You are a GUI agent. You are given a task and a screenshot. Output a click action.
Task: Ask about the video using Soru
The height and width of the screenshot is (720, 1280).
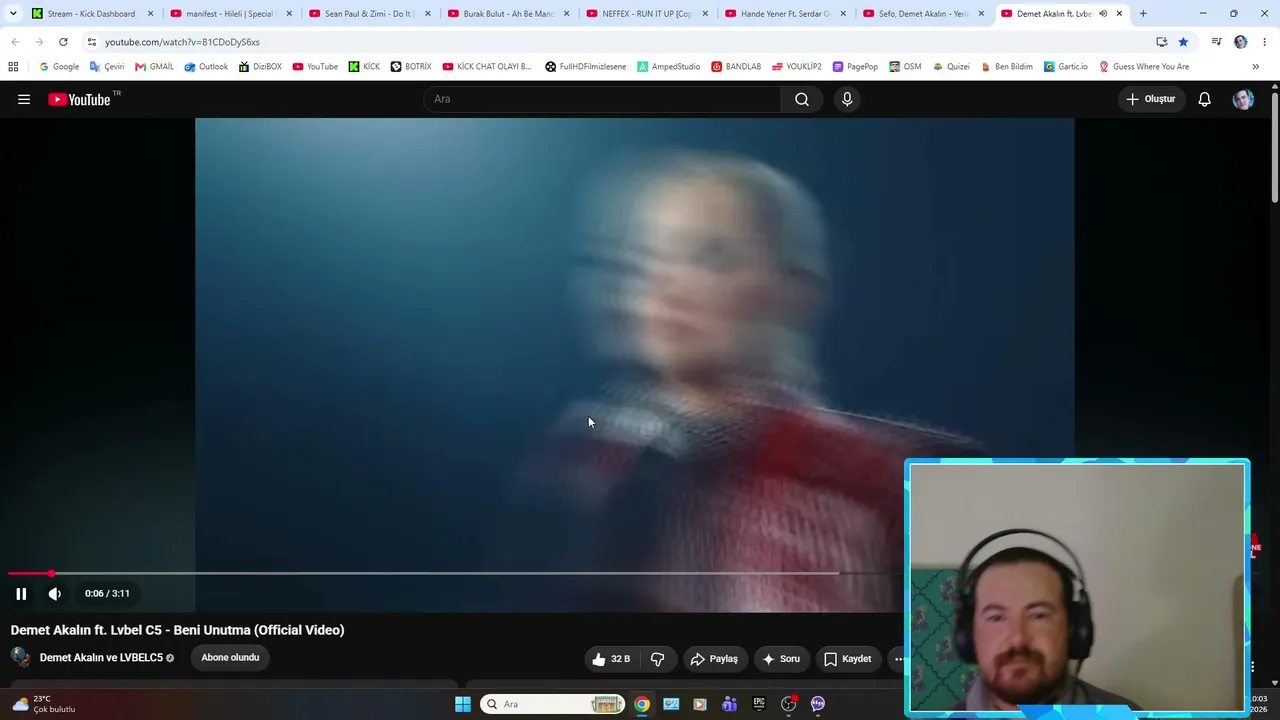(x=781, y=659)
